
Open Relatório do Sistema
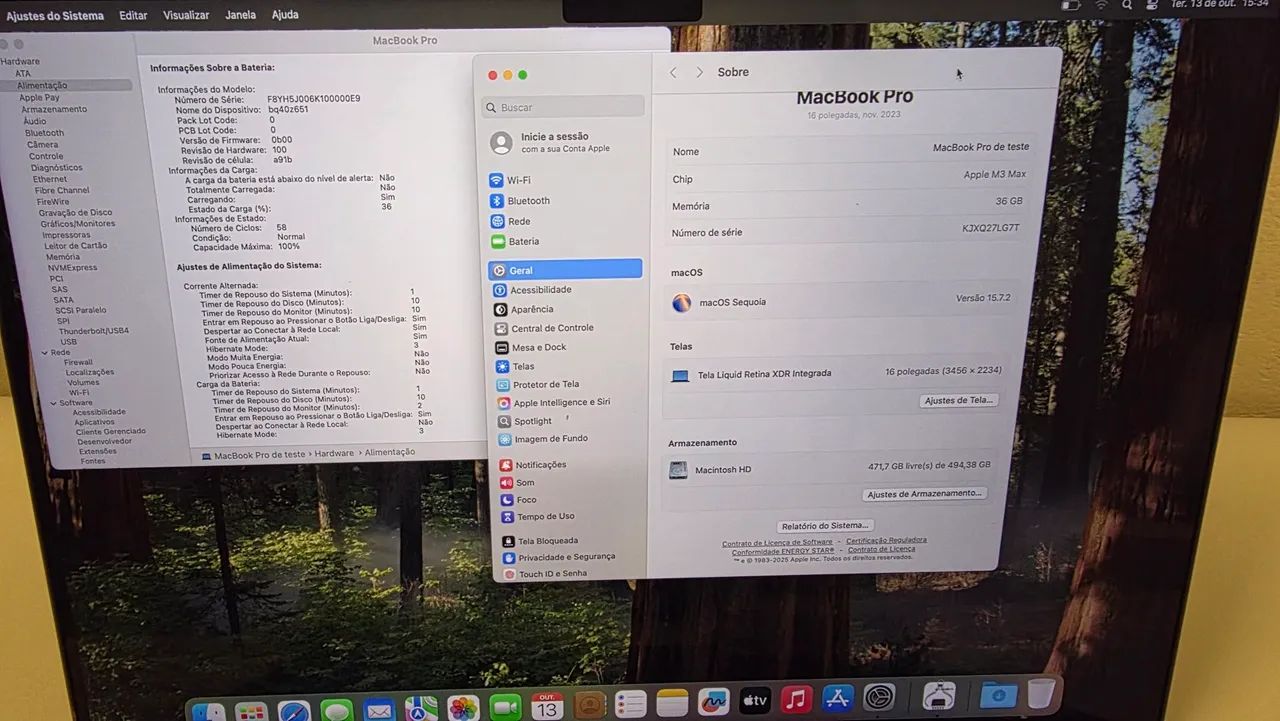point(825,526)
